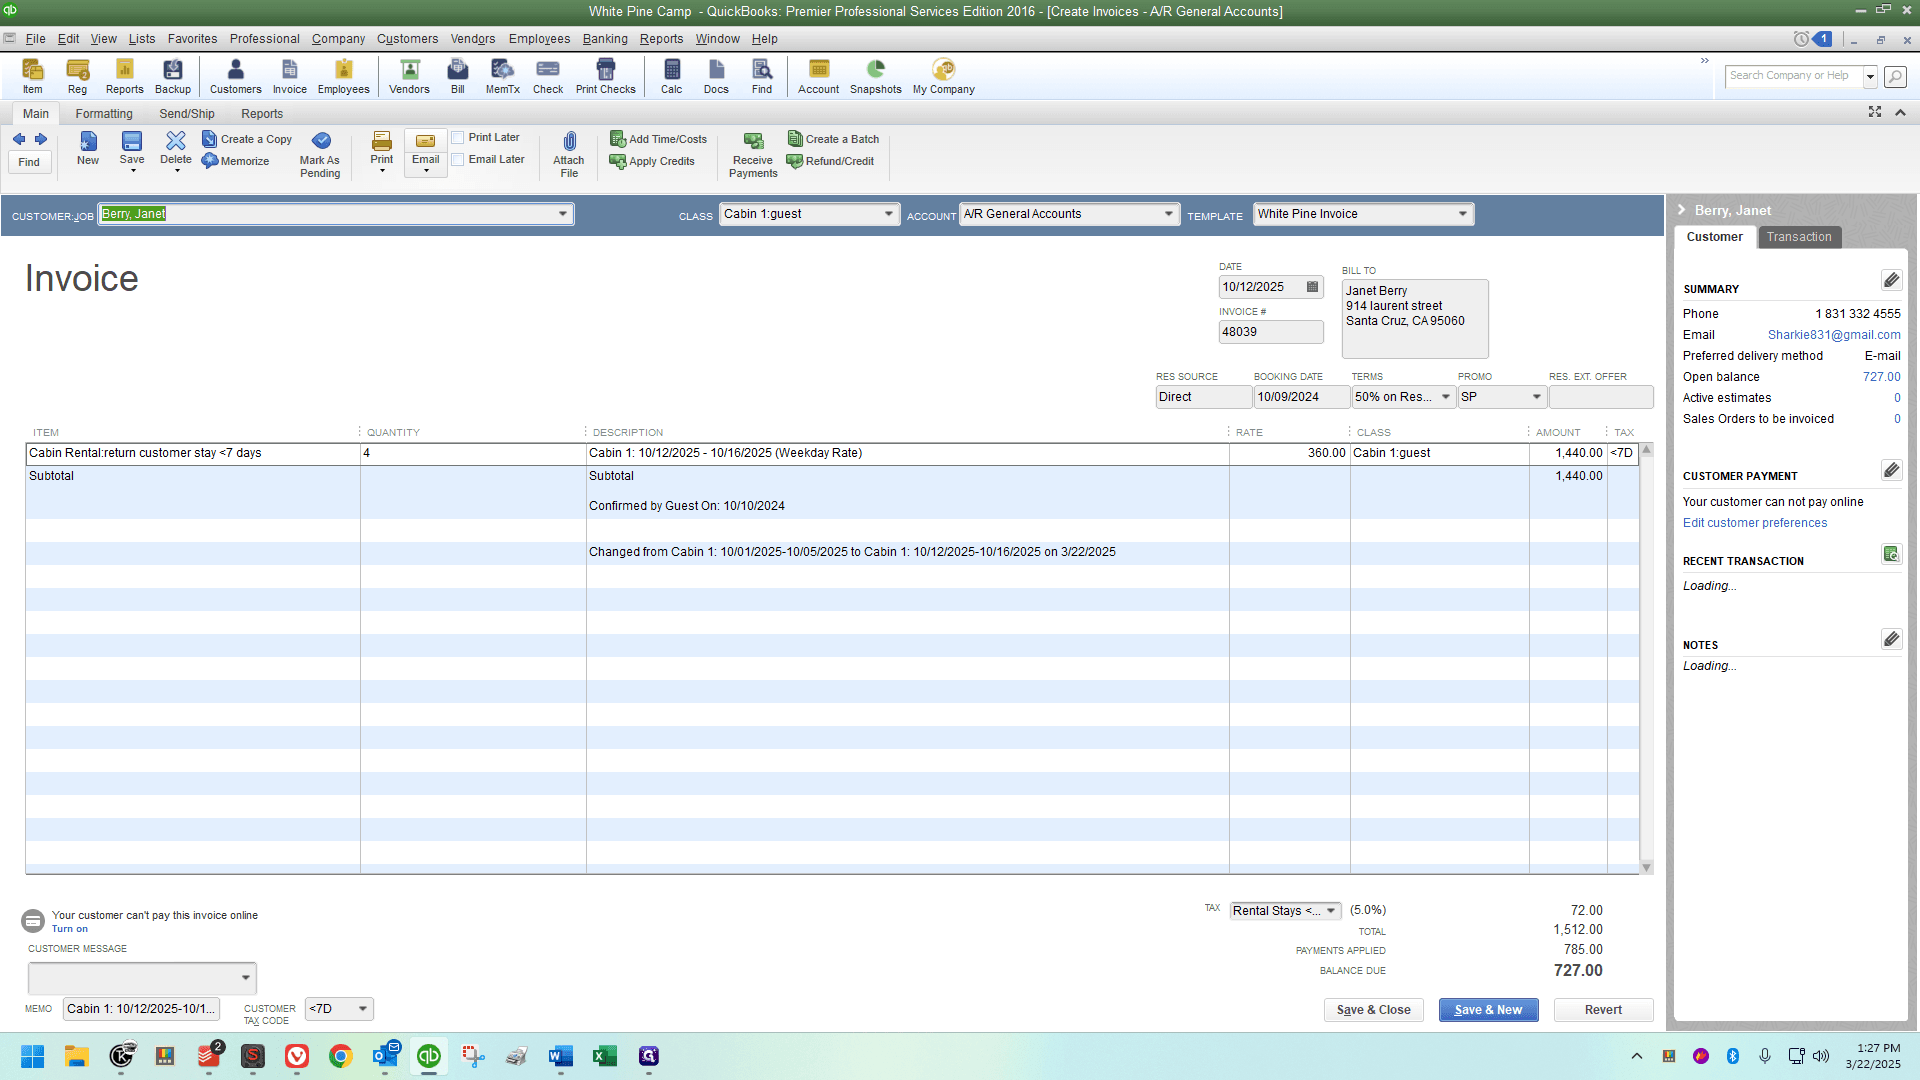This screenshot has height=1080, width=1920.
Task: Switch to the Send/Ship ribbon tab
Action: pyautogui.click(x=187, y=114)
